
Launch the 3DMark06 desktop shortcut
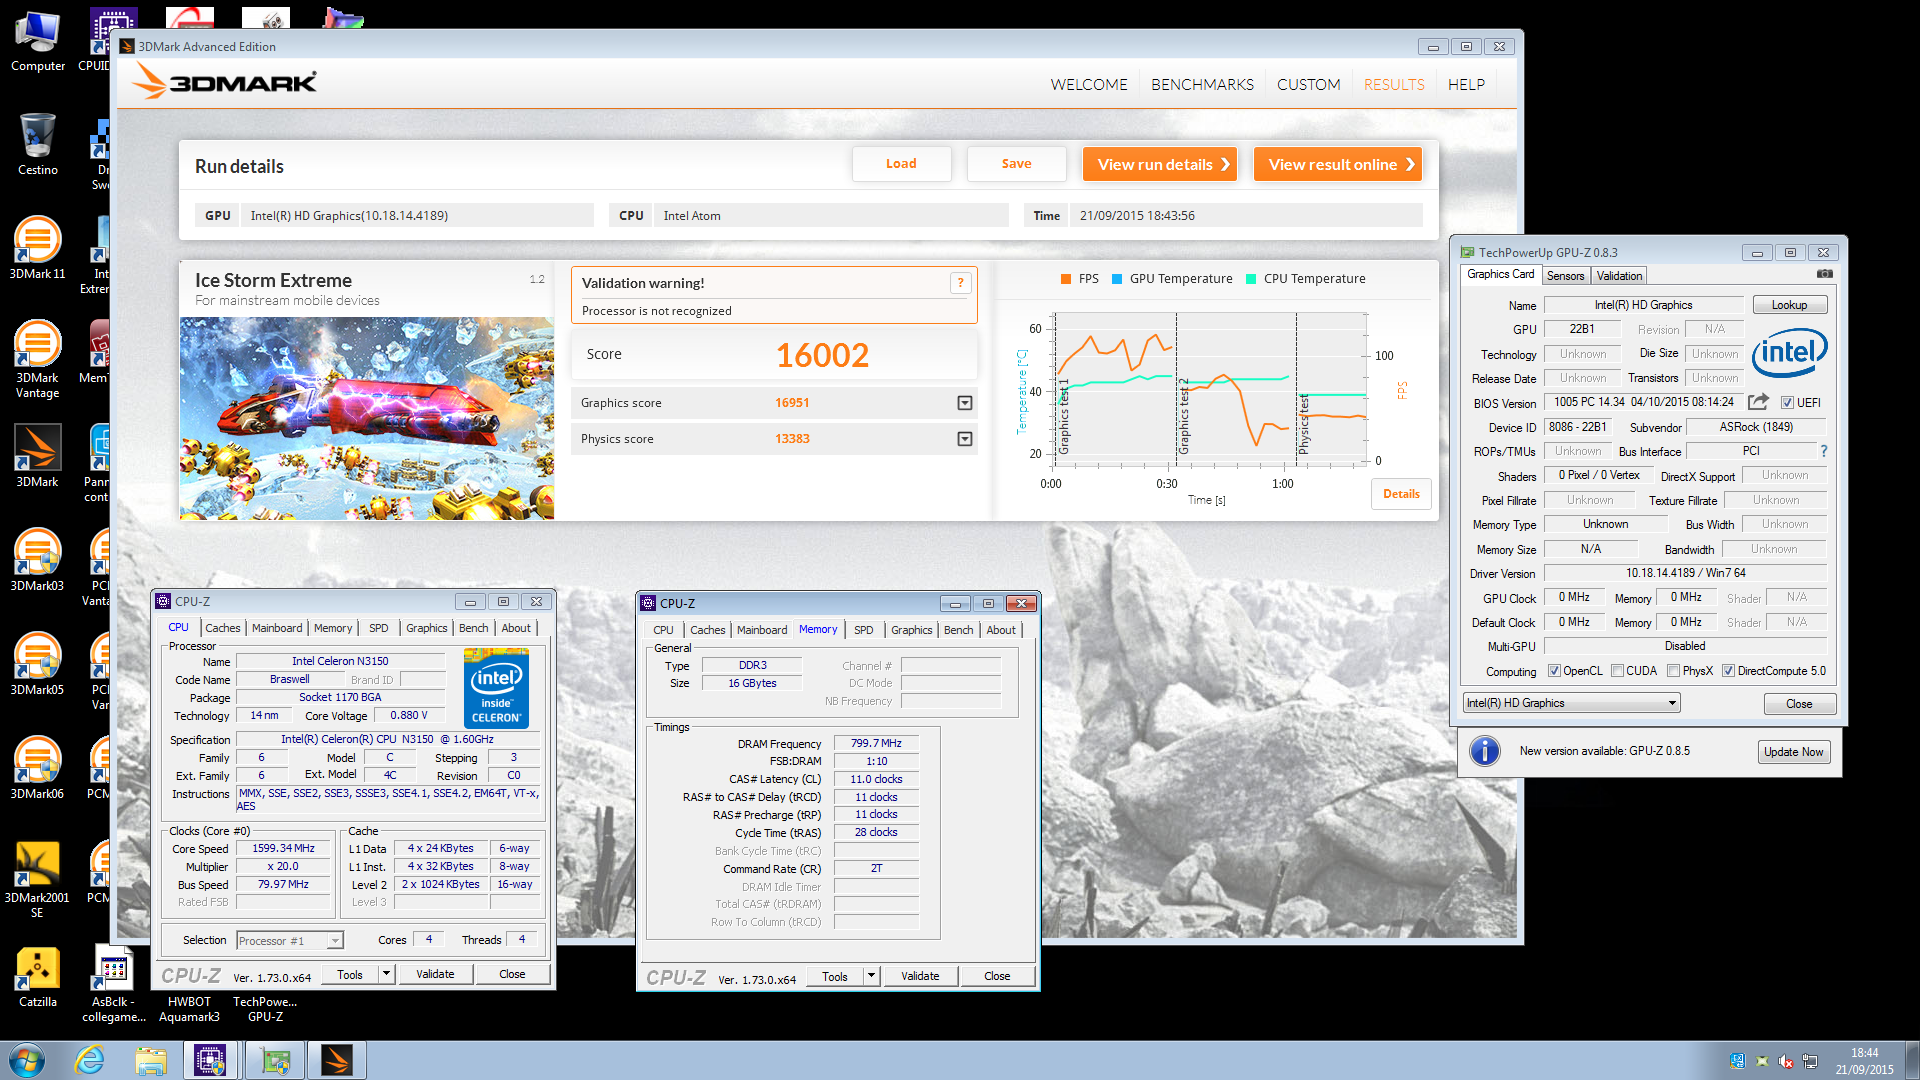[x=37, y=768]
